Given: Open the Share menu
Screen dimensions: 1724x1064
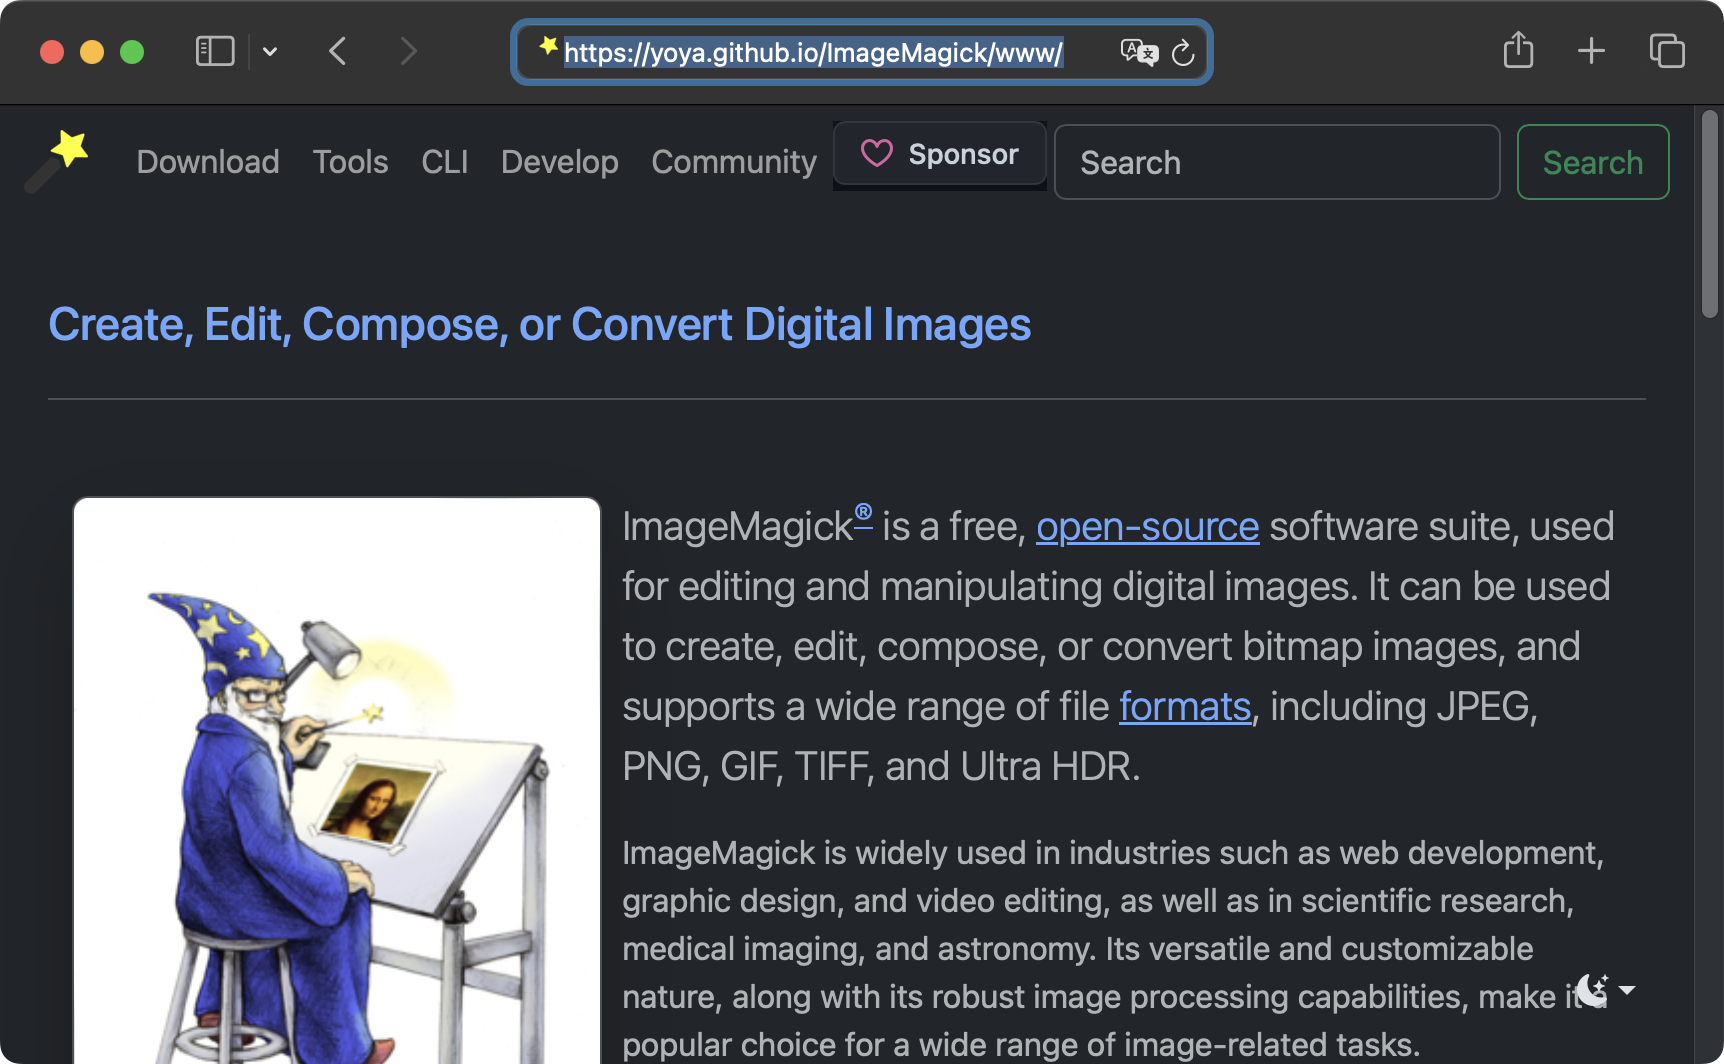Looking at the screenshot, I should click(1518, 50).
